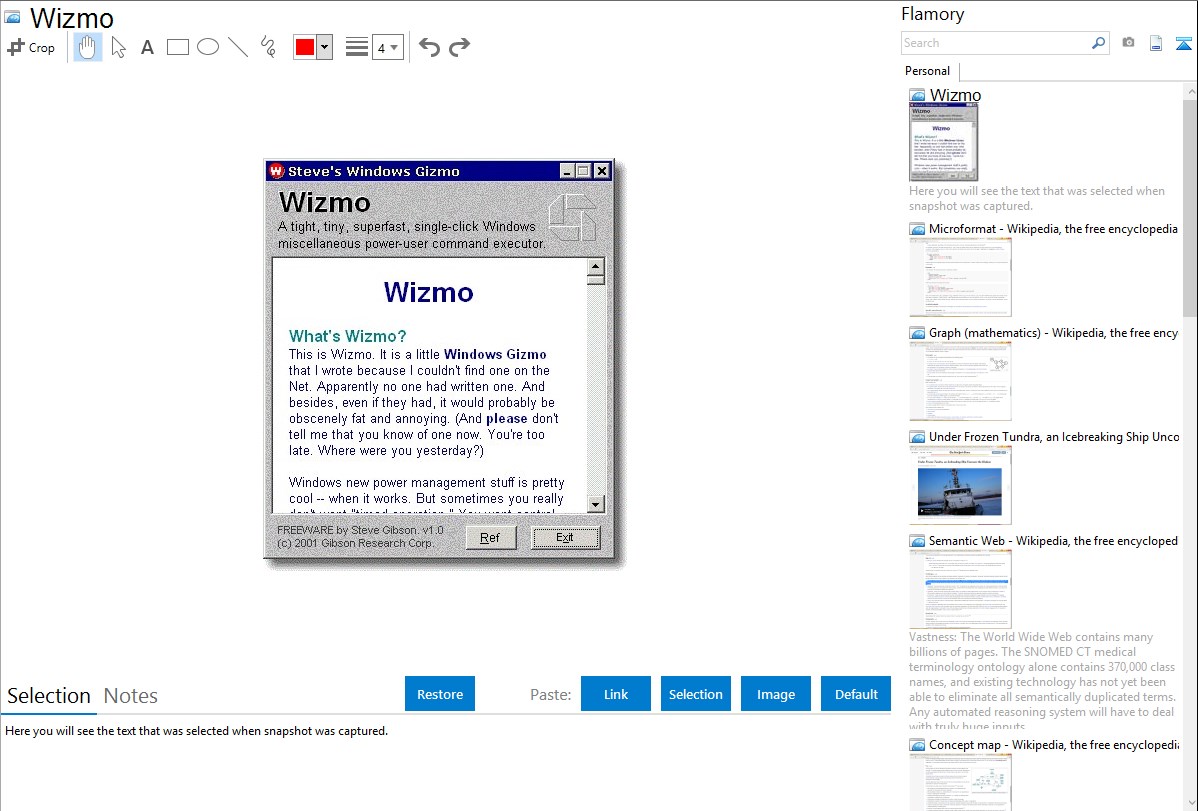Open the Concept map snapshot thumbnail
The height and width of the screenshot is (811, 1198).
click(960, 782)
